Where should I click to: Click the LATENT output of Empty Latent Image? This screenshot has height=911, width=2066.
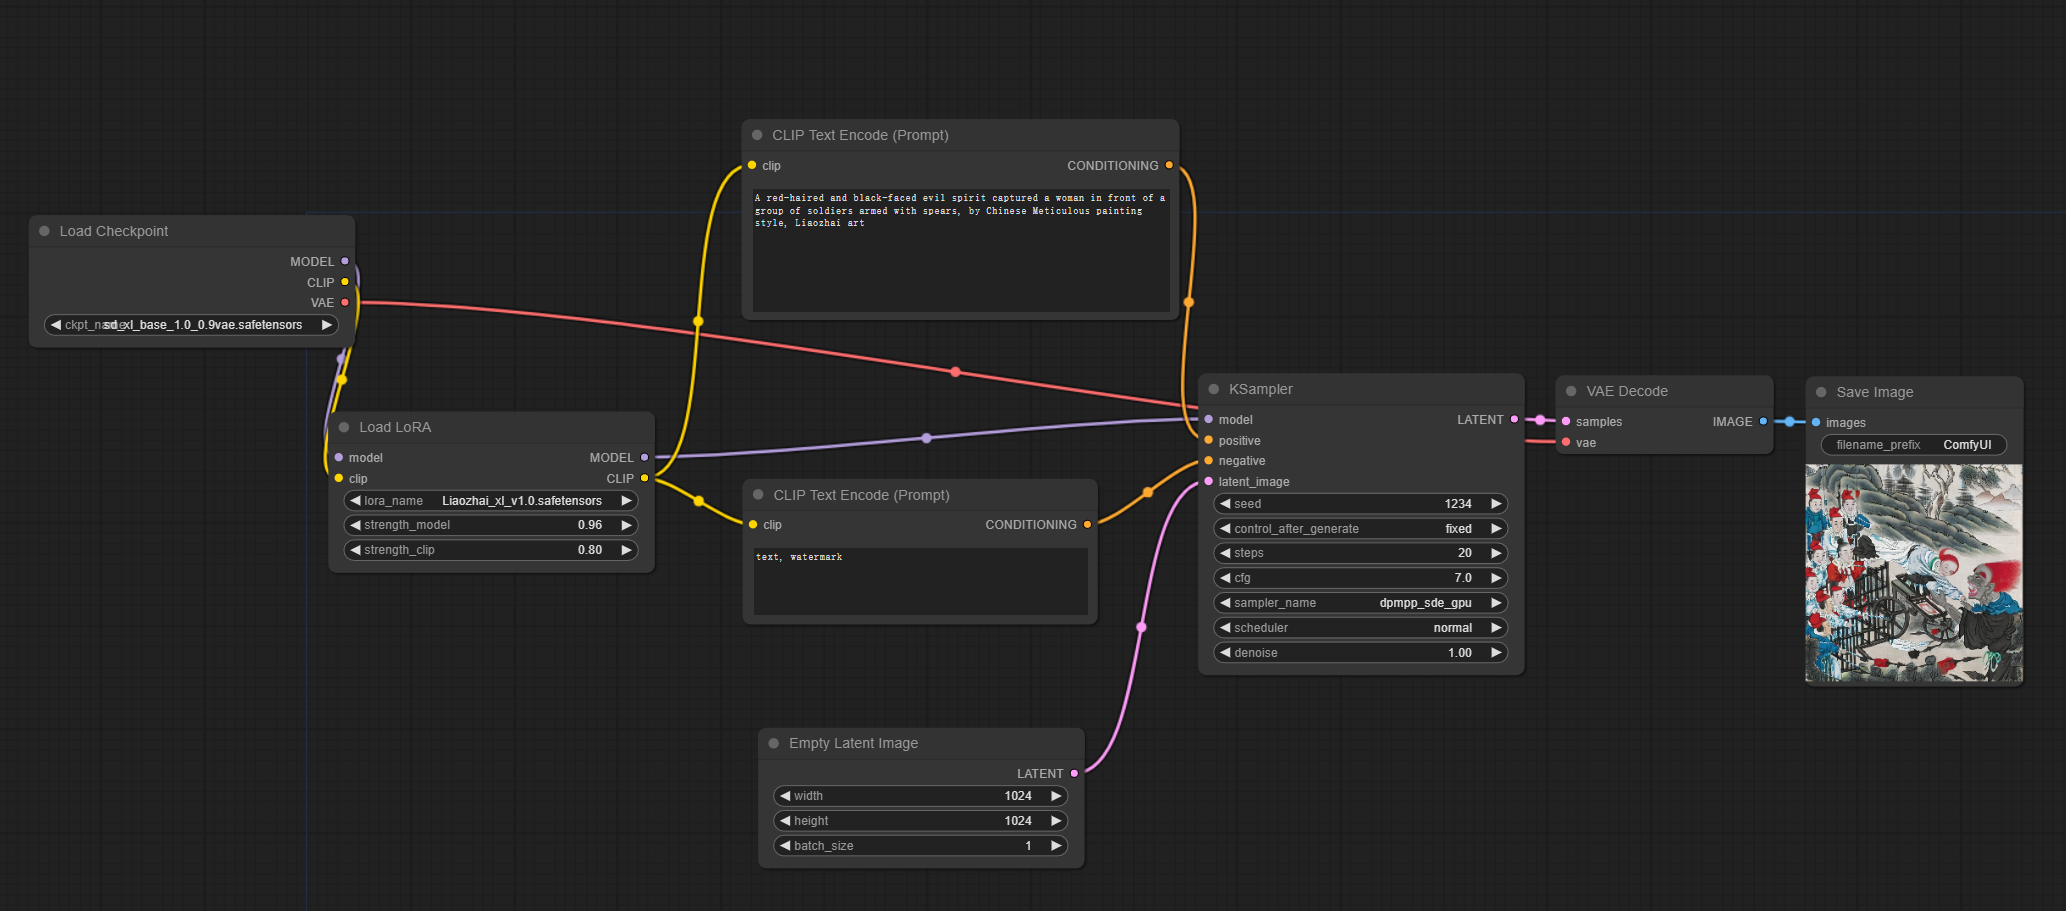click(1074, 772)
